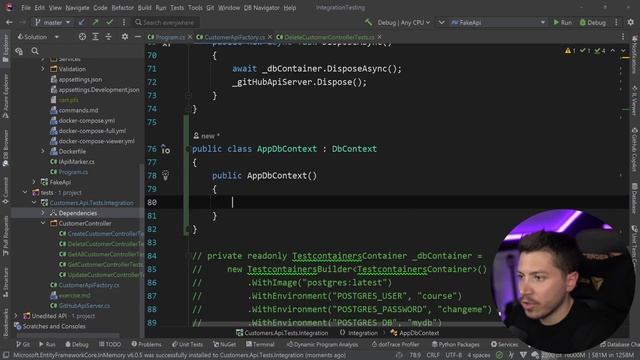
Task: Click the build hammer icon
Action: click(369, 22)
